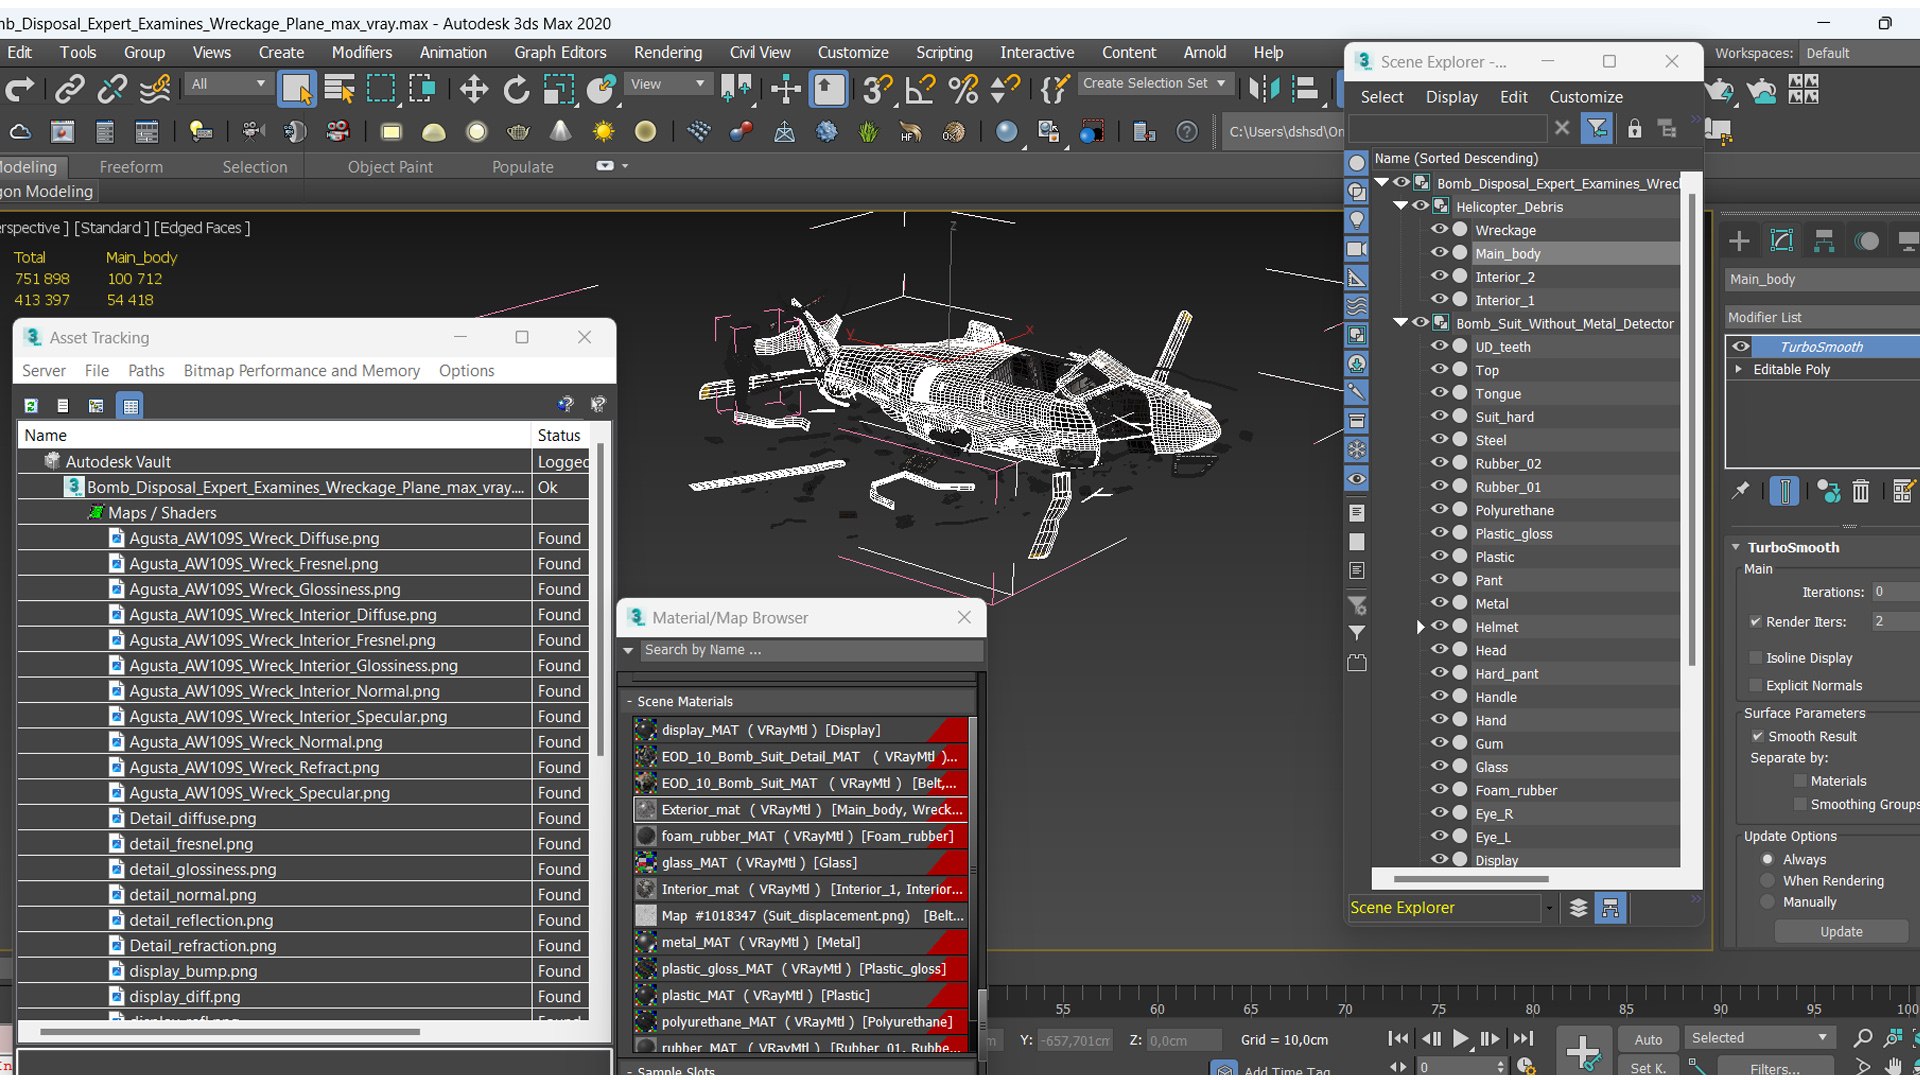Viewport: 1920px width, 1080px height.
Task: Open Hierarchy panel tab icon
Action: coord(1824,241)
